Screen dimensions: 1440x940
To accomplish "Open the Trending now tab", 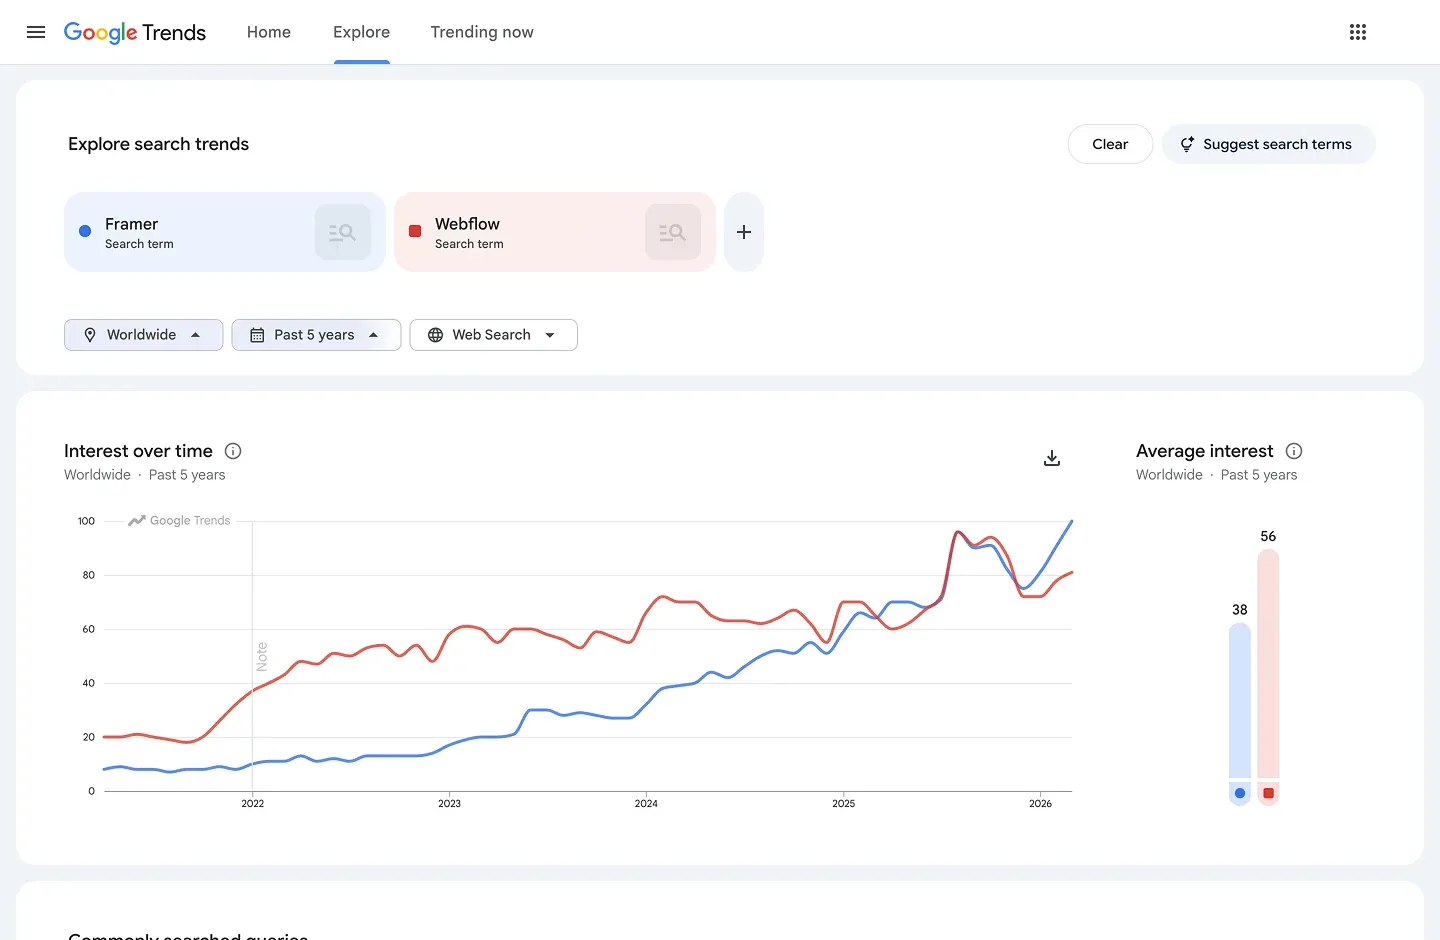I will pos(482,32).
